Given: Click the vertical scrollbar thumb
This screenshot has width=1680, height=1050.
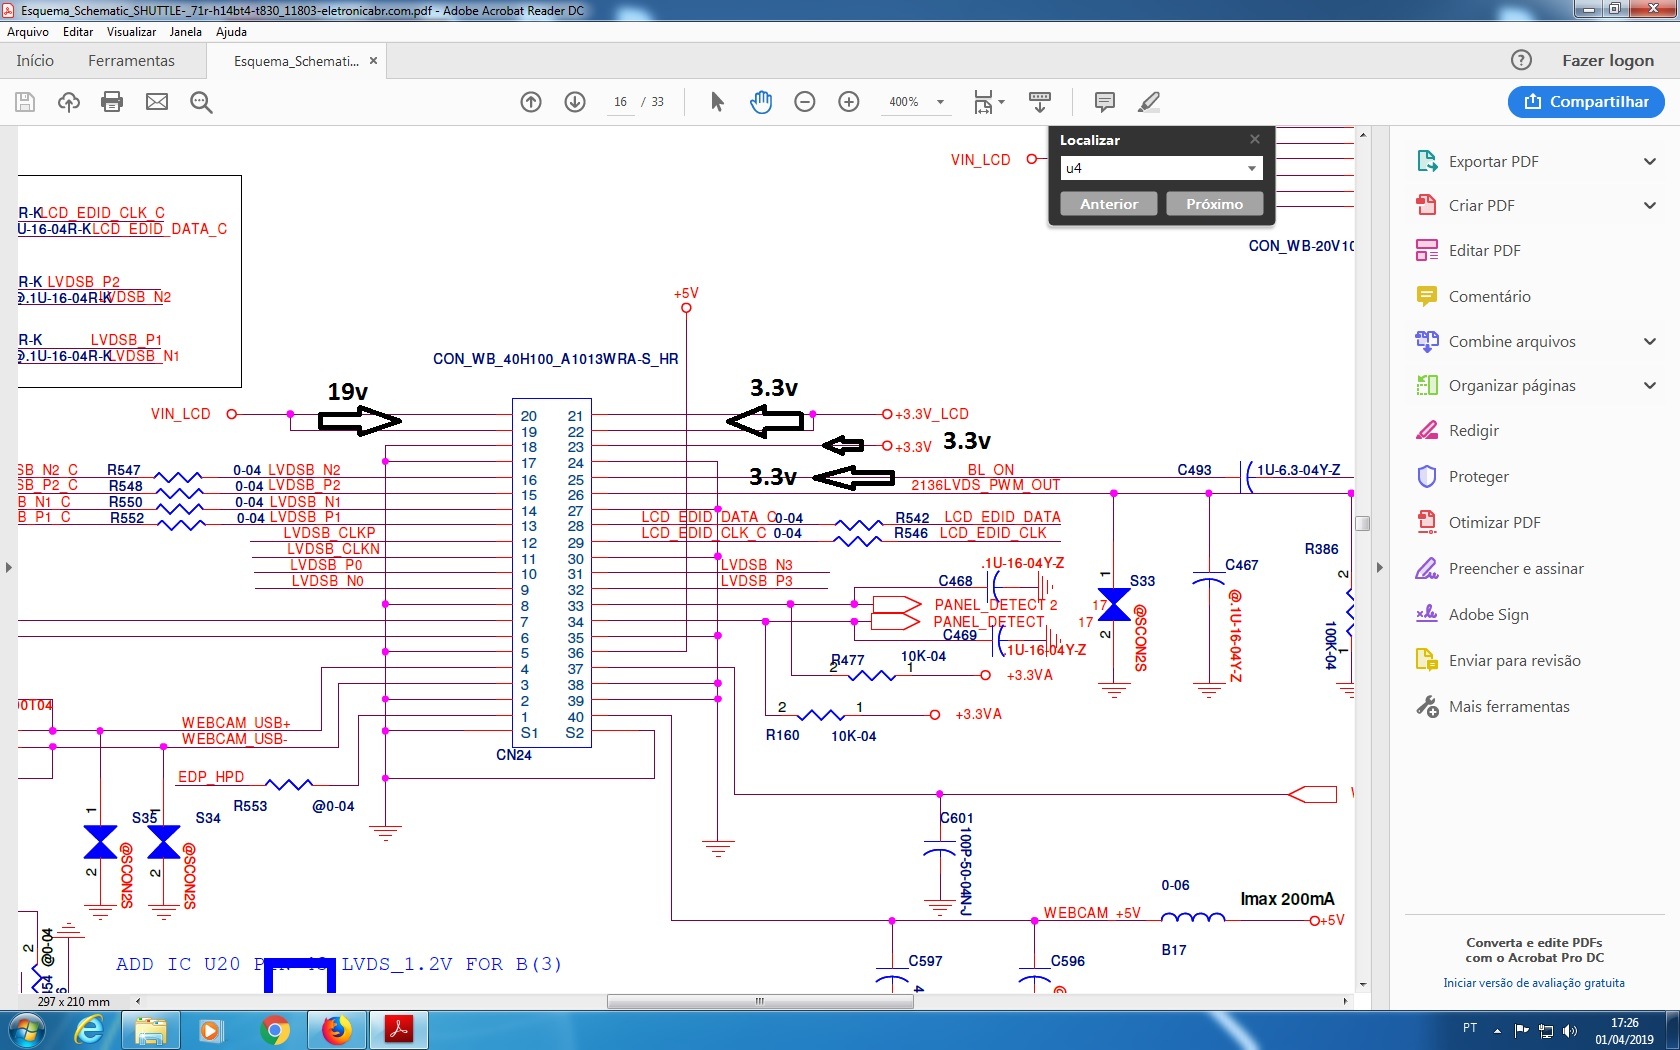Looking at the screenshot, I should point(1362,523).
